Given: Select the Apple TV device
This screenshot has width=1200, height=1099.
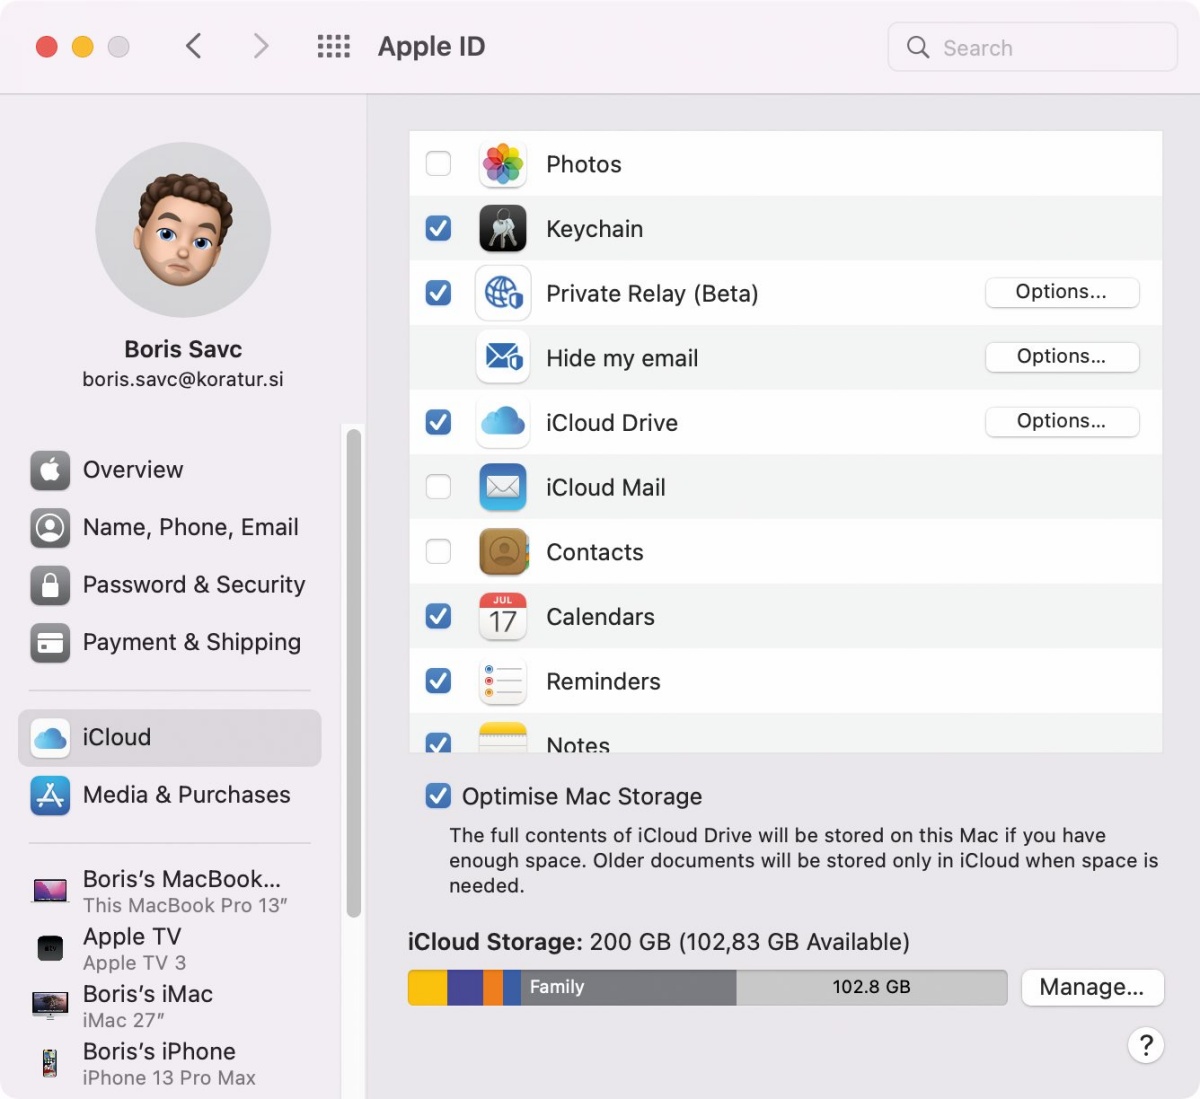Looking at the screenshot, I should point(170,948).
